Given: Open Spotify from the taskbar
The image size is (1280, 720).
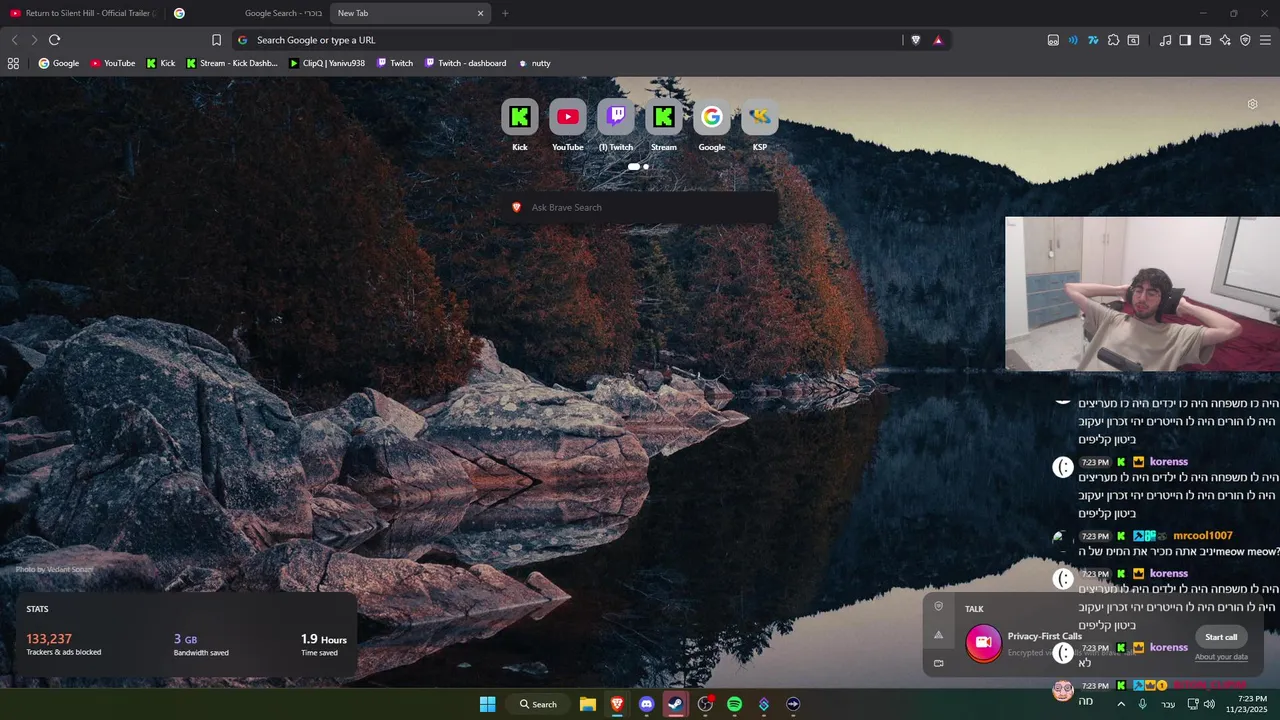Looking at the screenshot, I should [x=734, y=704].
